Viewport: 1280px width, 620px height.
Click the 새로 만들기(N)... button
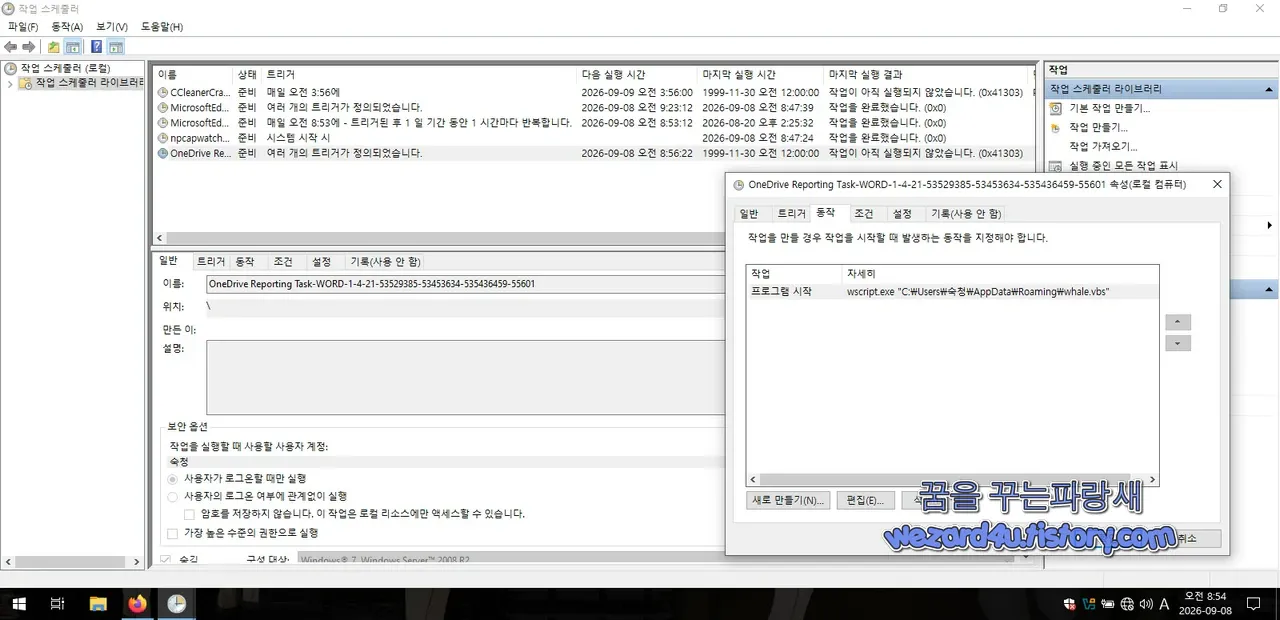[788, 500]
